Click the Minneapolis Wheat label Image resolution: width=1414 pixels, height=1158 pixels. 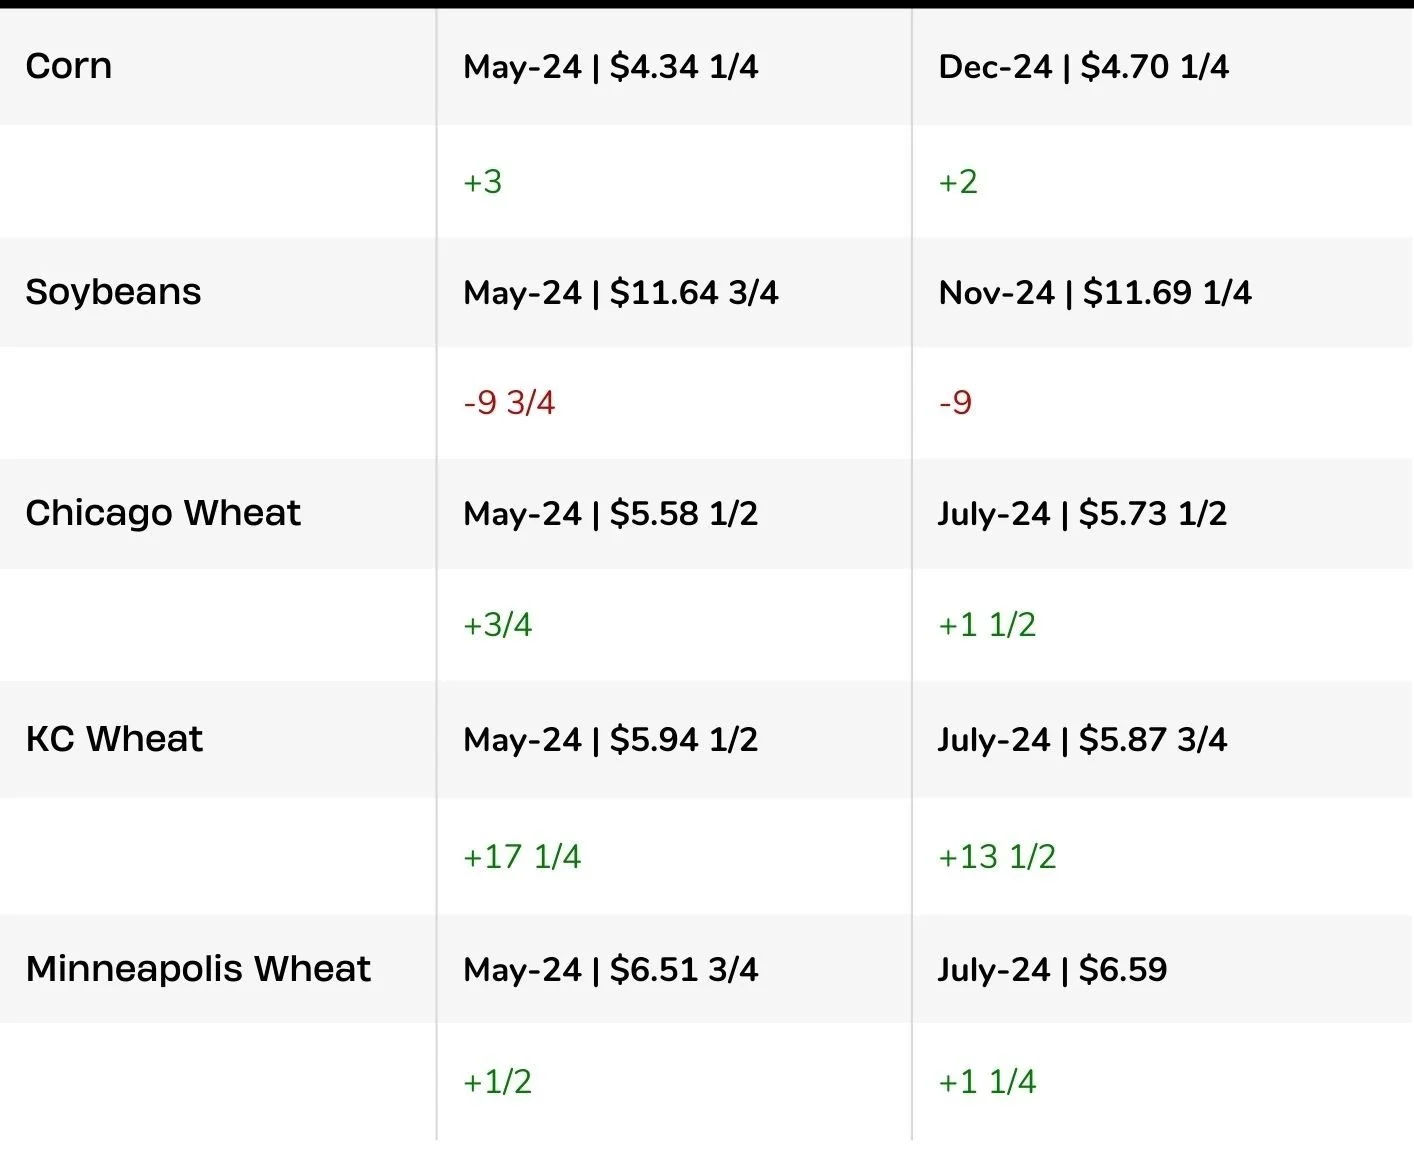pos(198,969)
